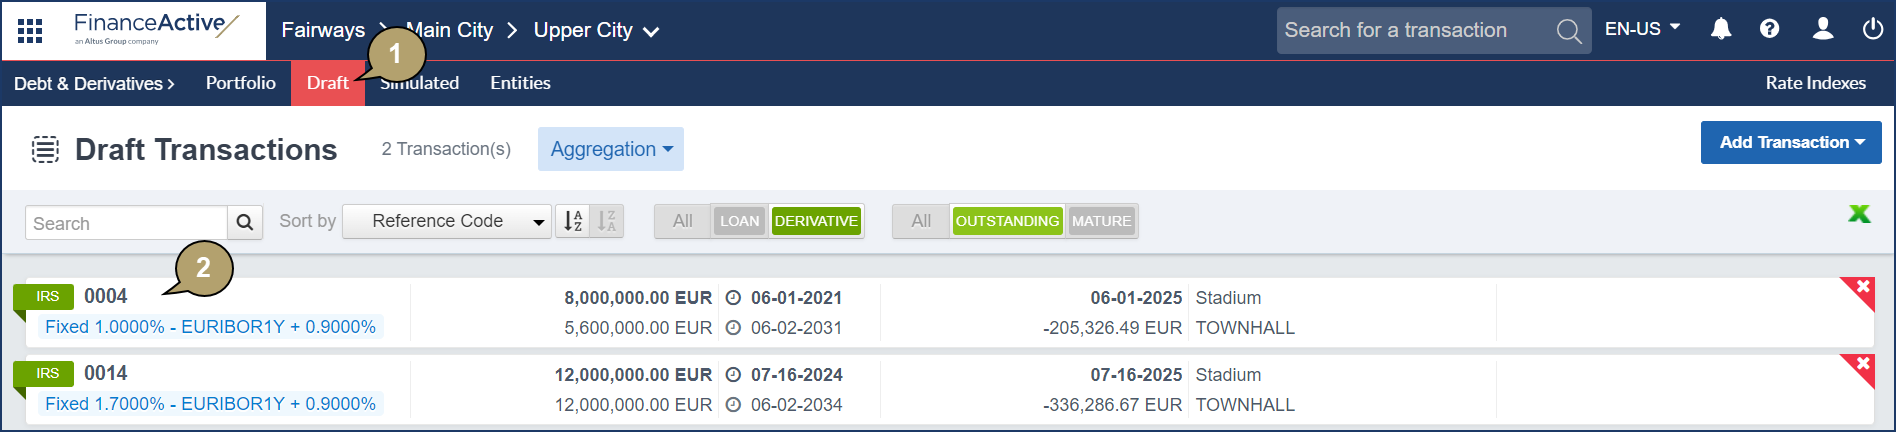Screen dimensions: 1896x432
Task: Switch to the Portfolio tab
Action: (240, 83)
